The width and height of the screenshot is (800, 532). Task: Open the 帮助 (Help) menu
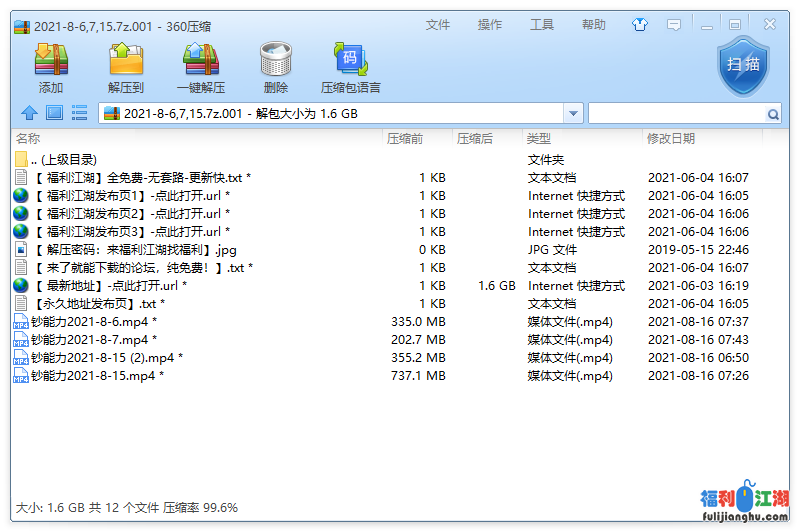594,25
